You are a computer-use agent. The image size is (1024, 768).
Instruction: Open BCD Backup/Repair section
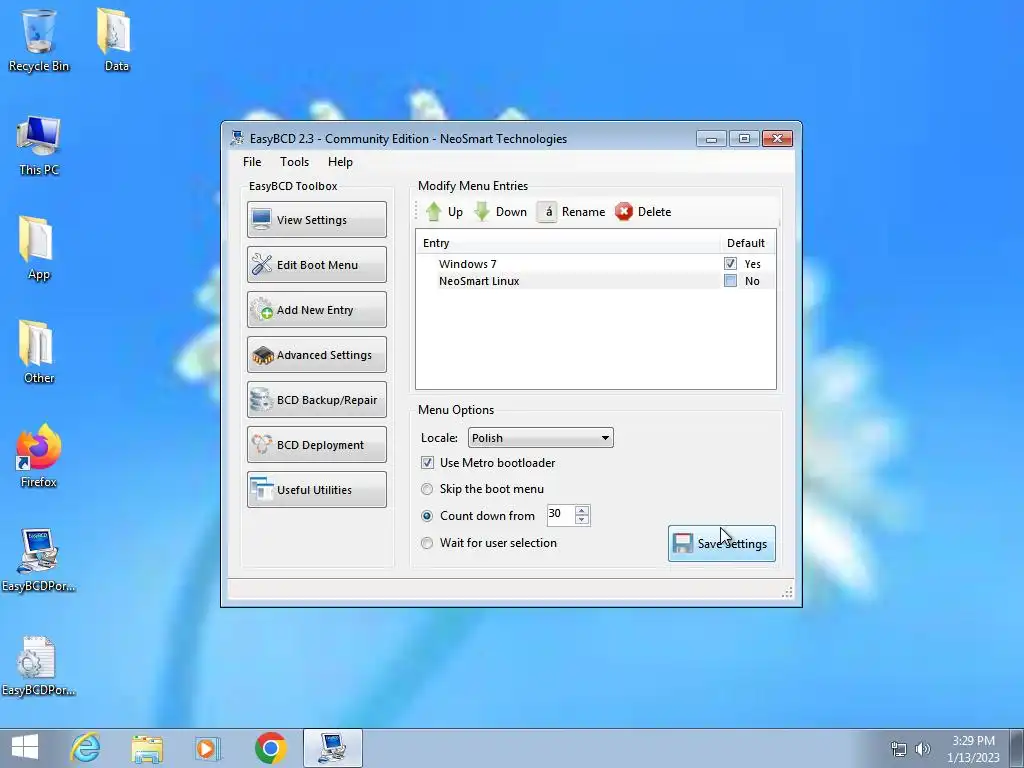(317, 400)
